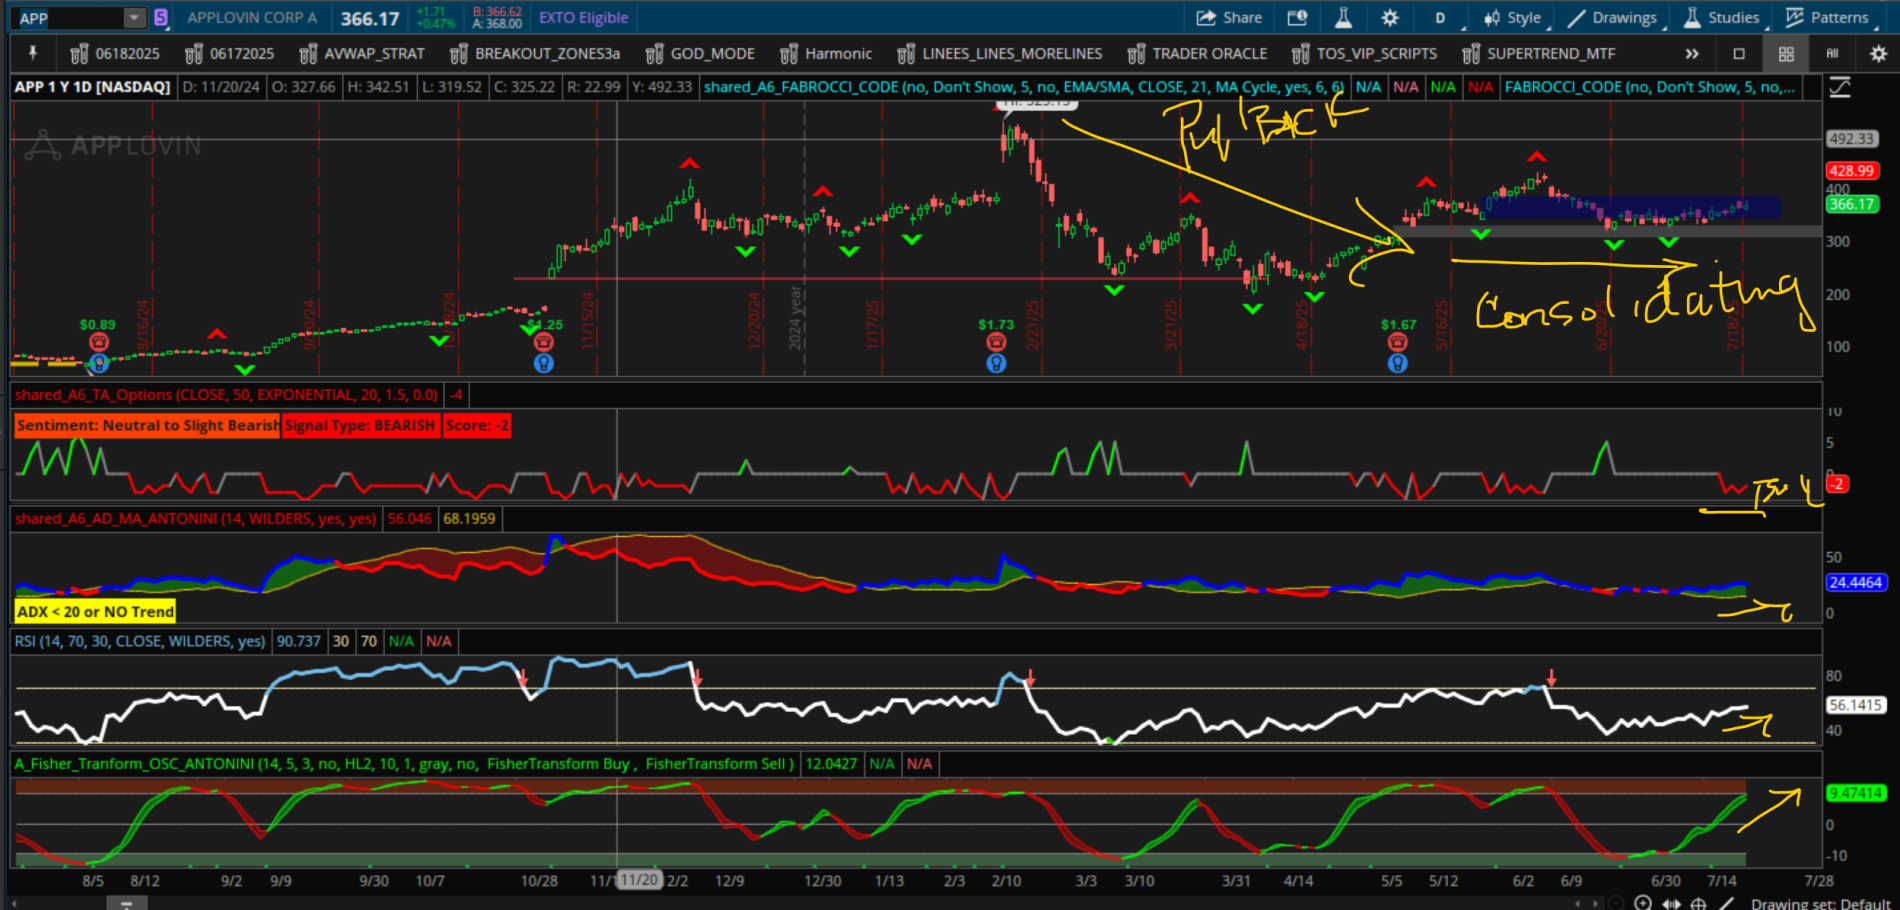Screen dimensions: 1900x910
Task: Open the alert/message card icon next to Share
Action: 1297,18
